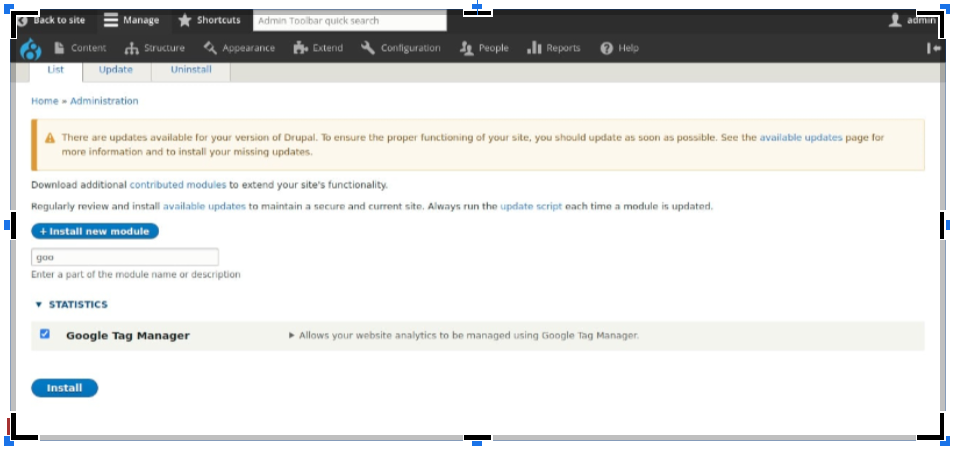
Task: Uncheck the Google Tag Manager checkbox
Action: coord(45,334)
